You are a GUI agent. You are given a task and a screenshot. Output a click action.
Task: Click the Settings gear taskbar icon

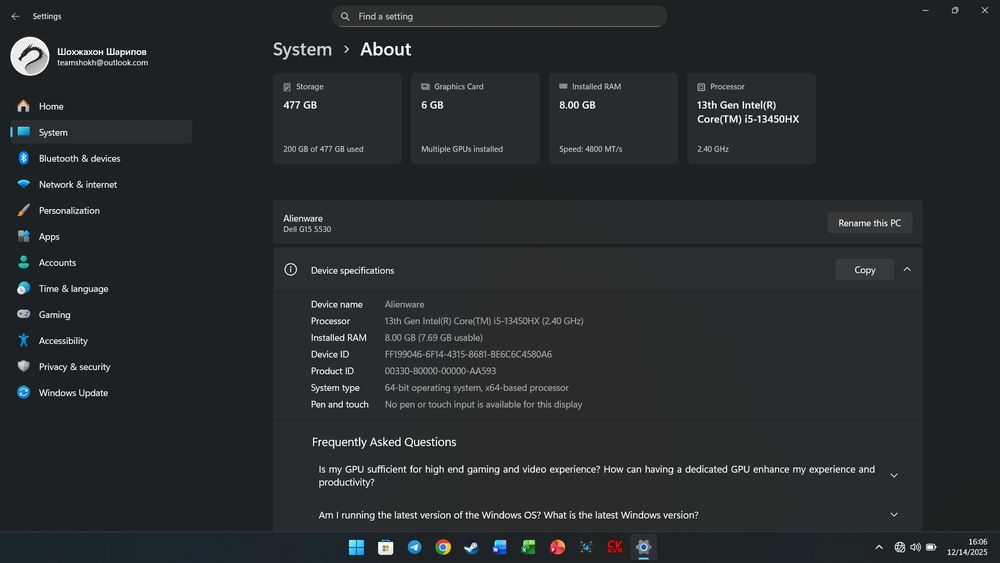(x=643, y=547)
